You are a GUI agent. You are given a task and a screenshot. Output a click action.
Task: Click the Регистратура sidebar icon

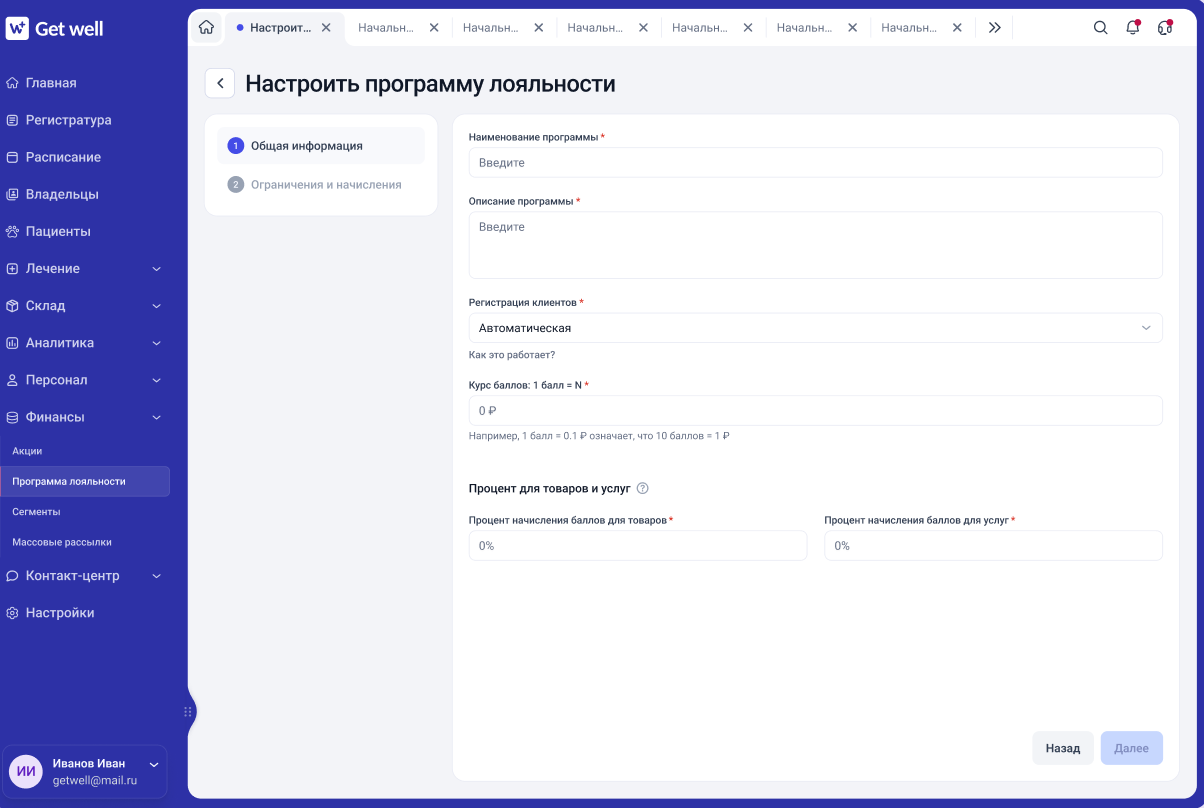pos(13,120)
